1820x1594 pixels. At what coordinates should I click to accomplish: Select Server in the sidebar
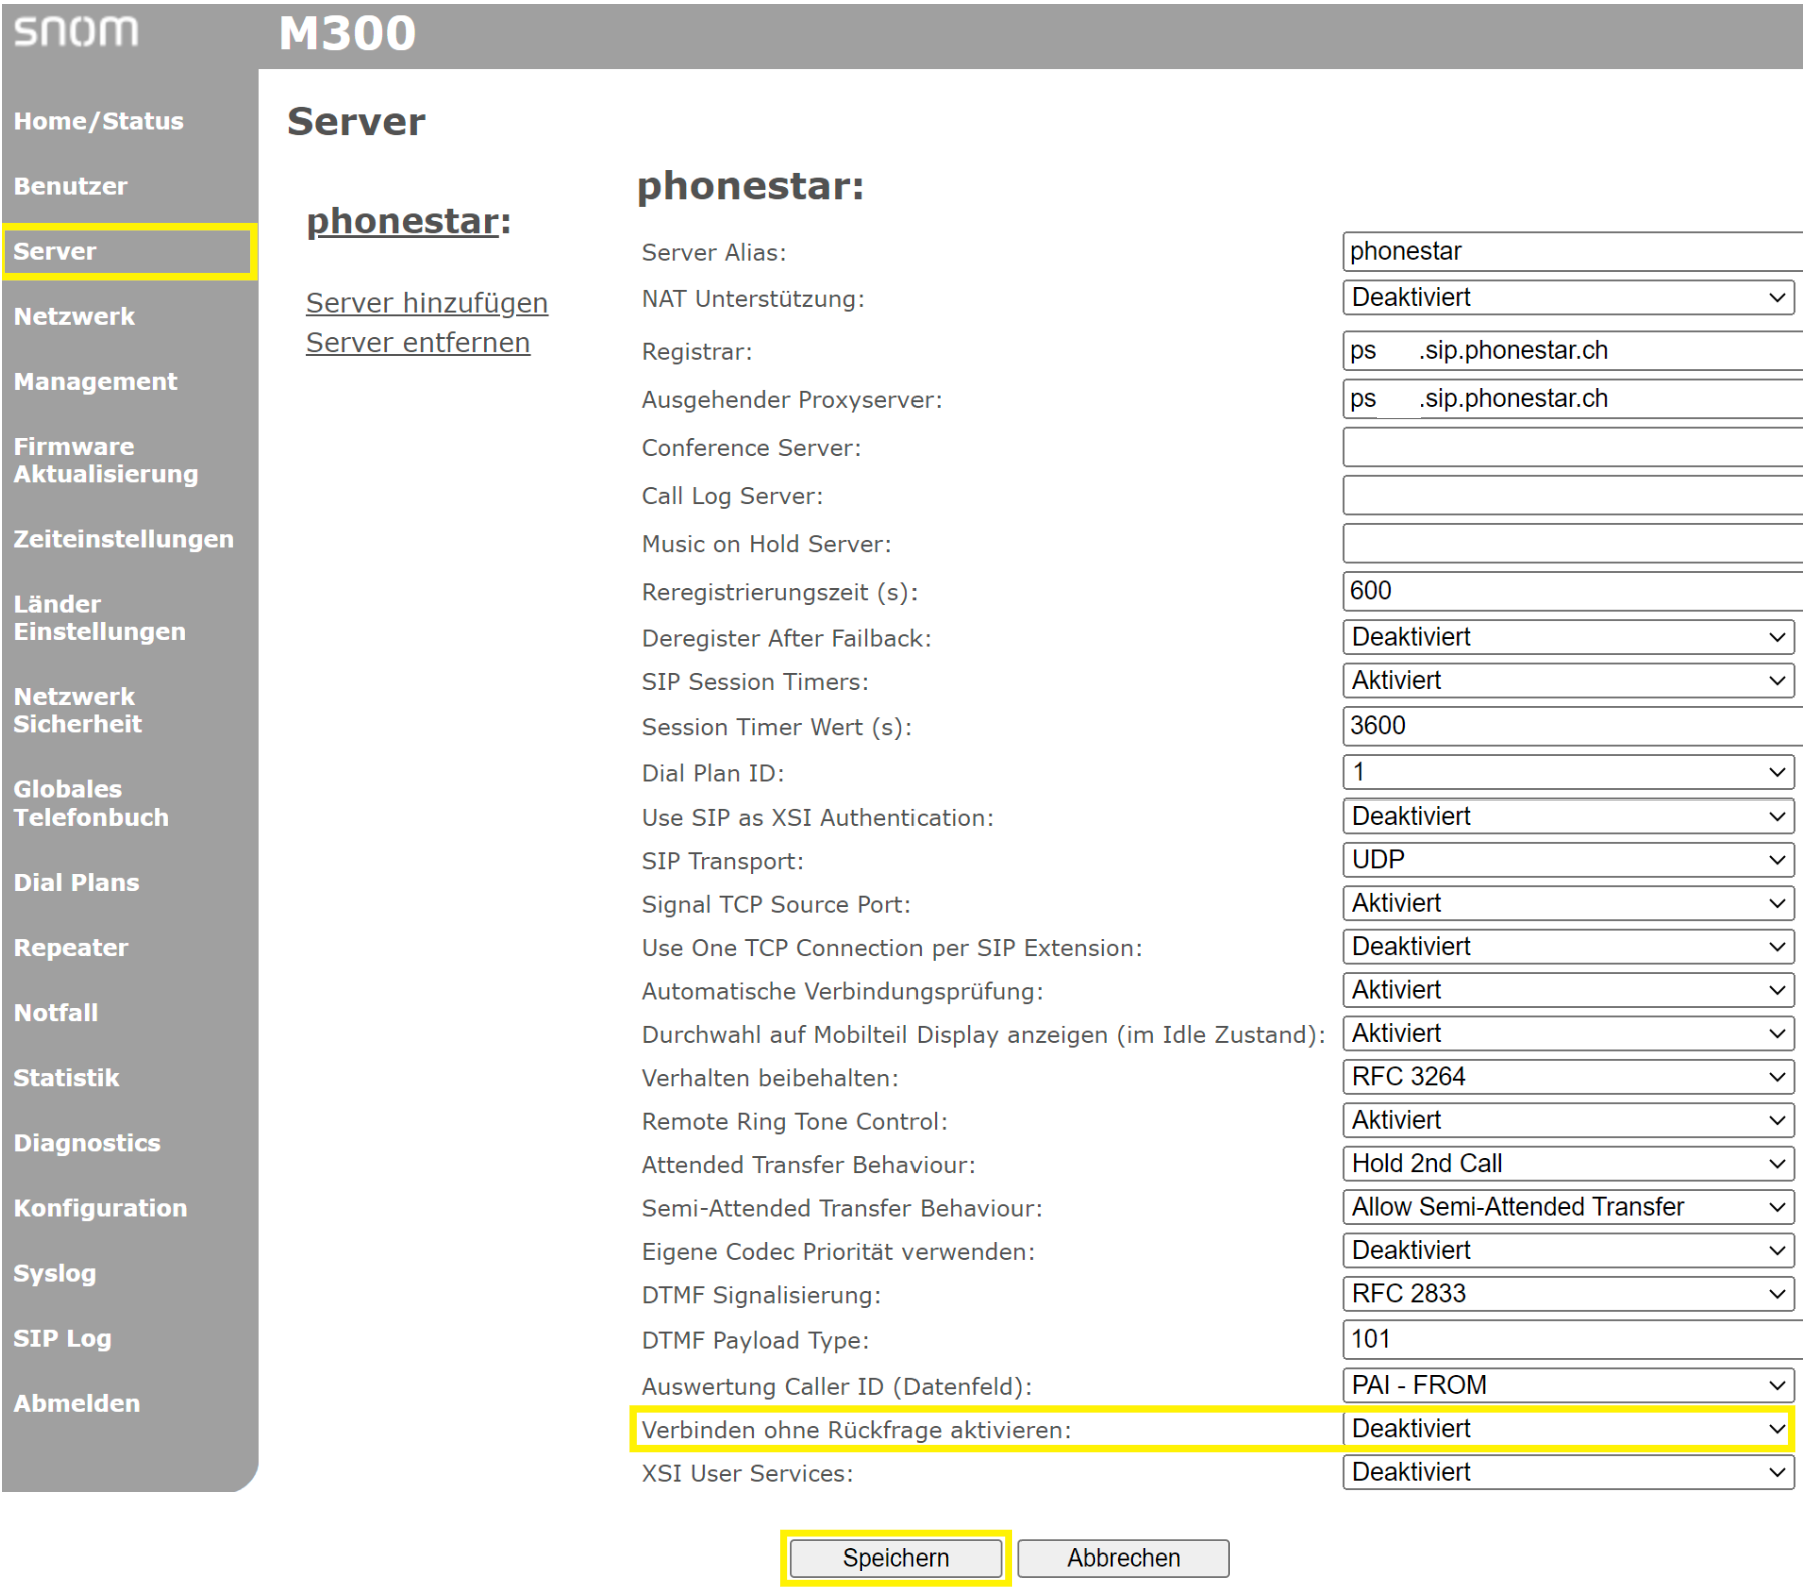click(x=55, y=251)
